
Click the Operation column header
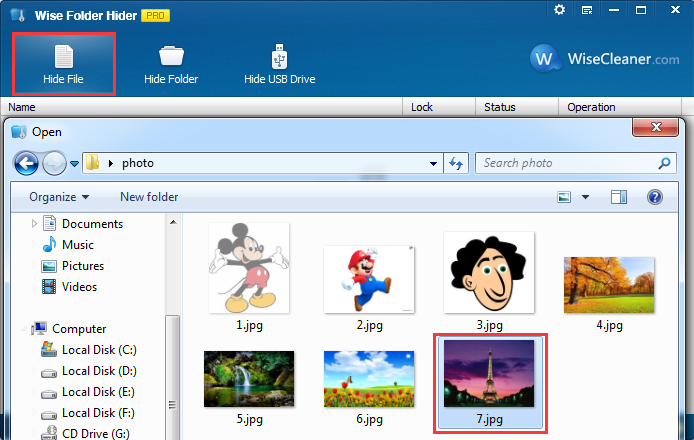coord(620,107)
